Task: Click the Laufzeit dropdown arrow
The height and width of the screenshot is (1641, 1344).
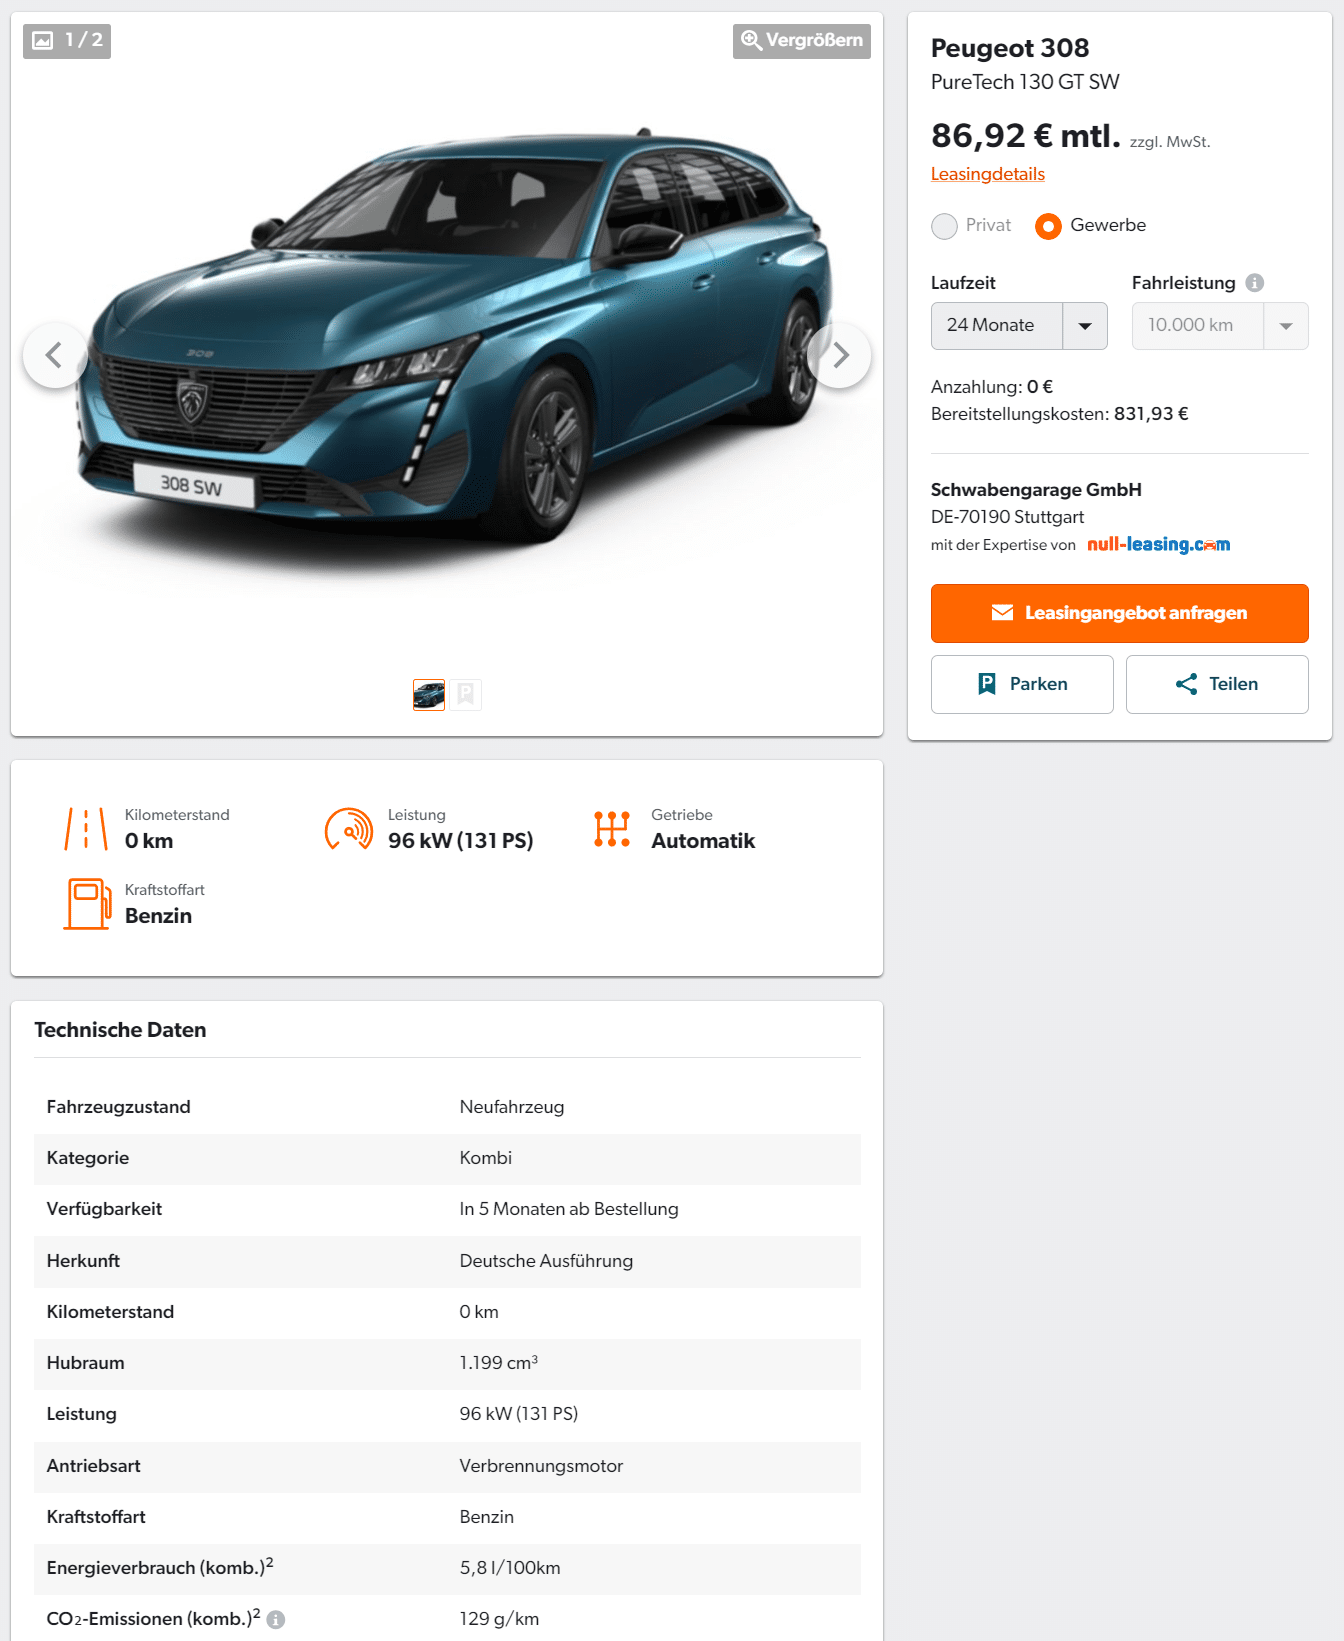Action: pos(1085,326)
